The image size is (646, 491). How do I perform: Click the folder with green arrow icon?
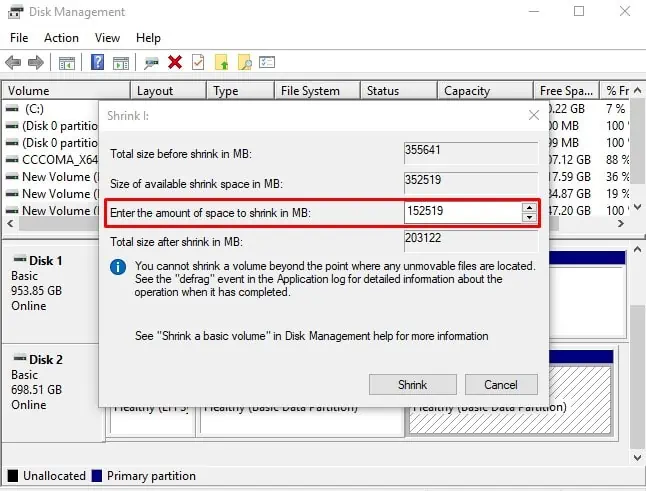(222, 62)
